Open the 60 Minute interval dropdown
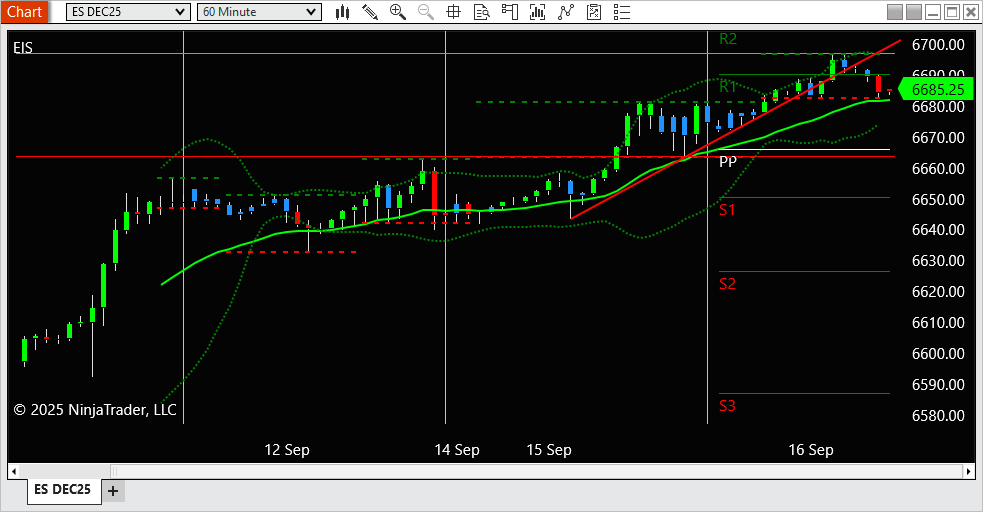This screenshot has height=512, width=983. coord(259,12)
